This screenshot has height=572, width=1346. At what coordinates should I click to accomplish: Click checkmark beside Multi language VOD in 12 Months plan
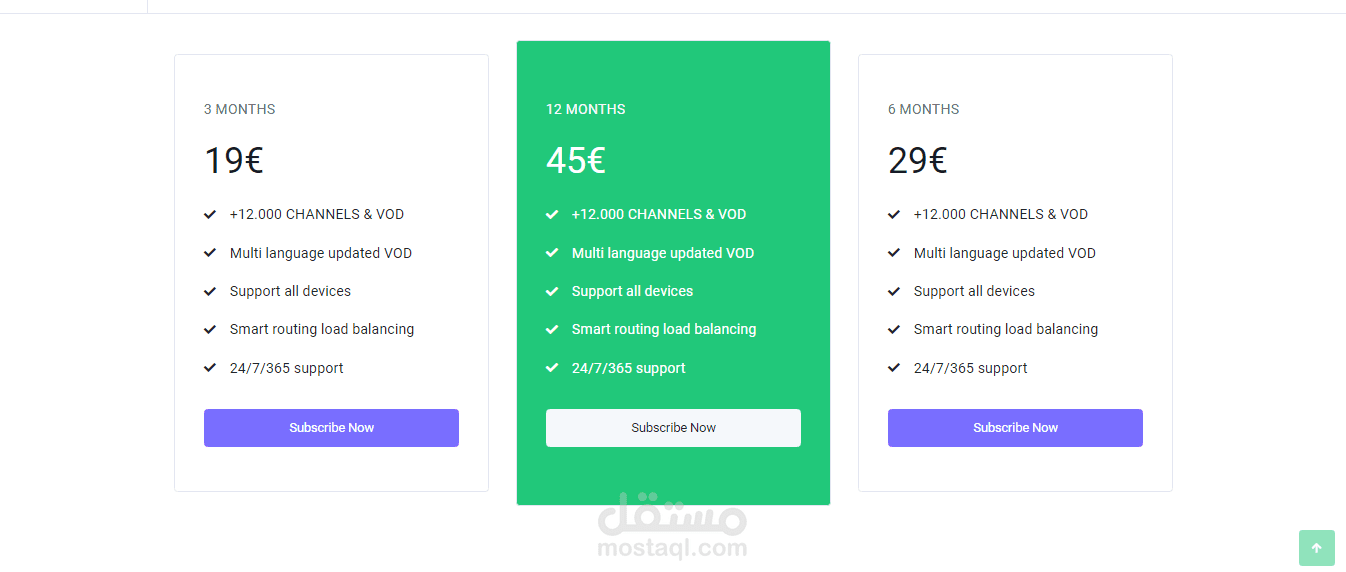[x=552, y=253]
